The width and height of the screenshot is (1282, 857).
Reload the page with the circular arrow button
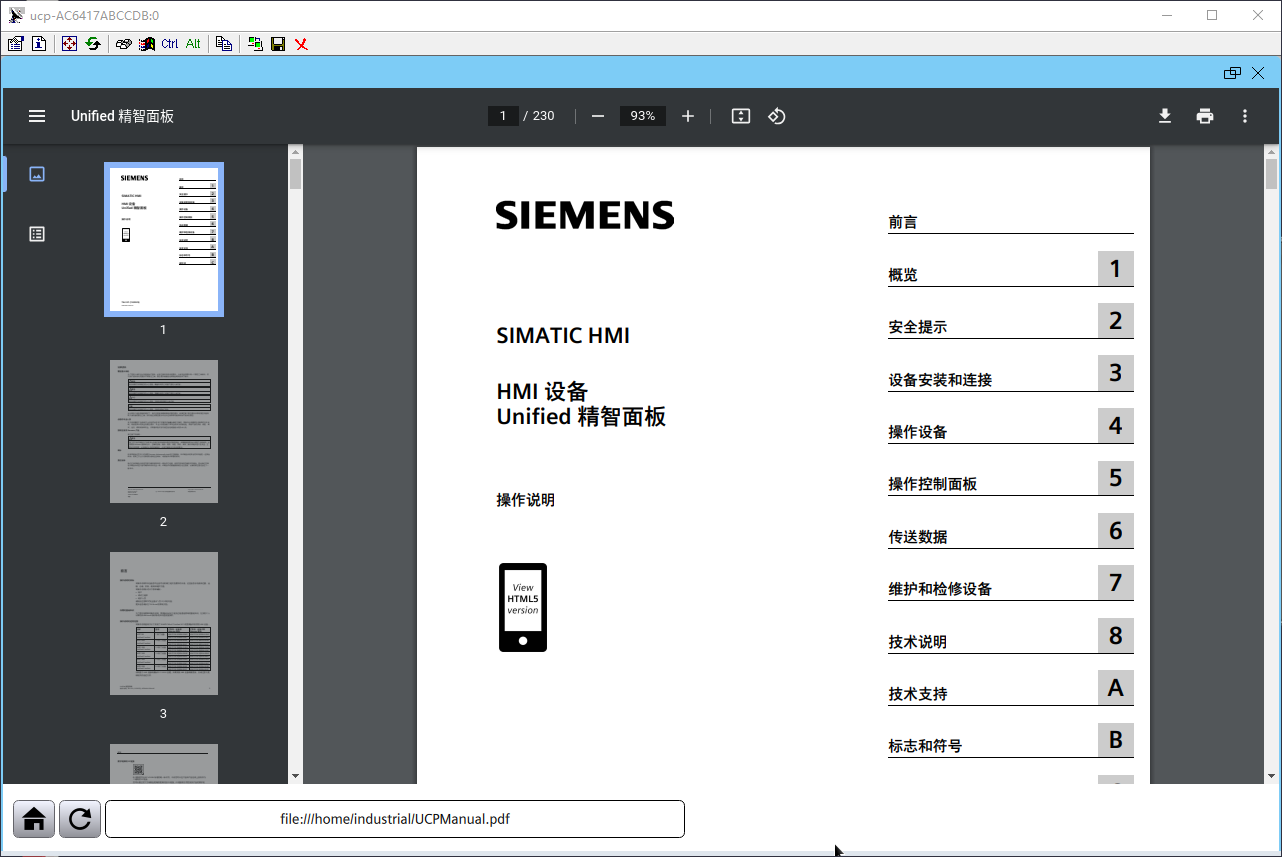tap(80, 819)
